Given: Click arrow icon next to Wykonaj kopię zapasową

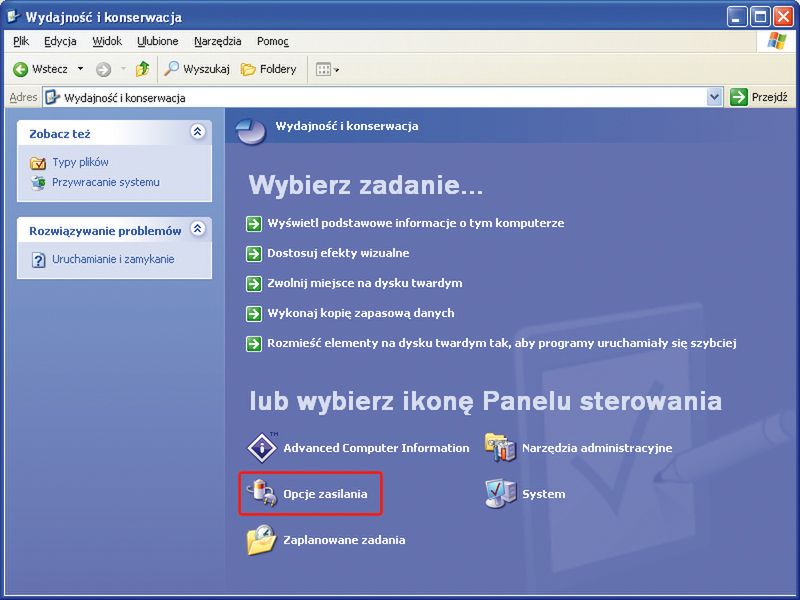Looking at the screenshot, I should (x=254, y=314).
